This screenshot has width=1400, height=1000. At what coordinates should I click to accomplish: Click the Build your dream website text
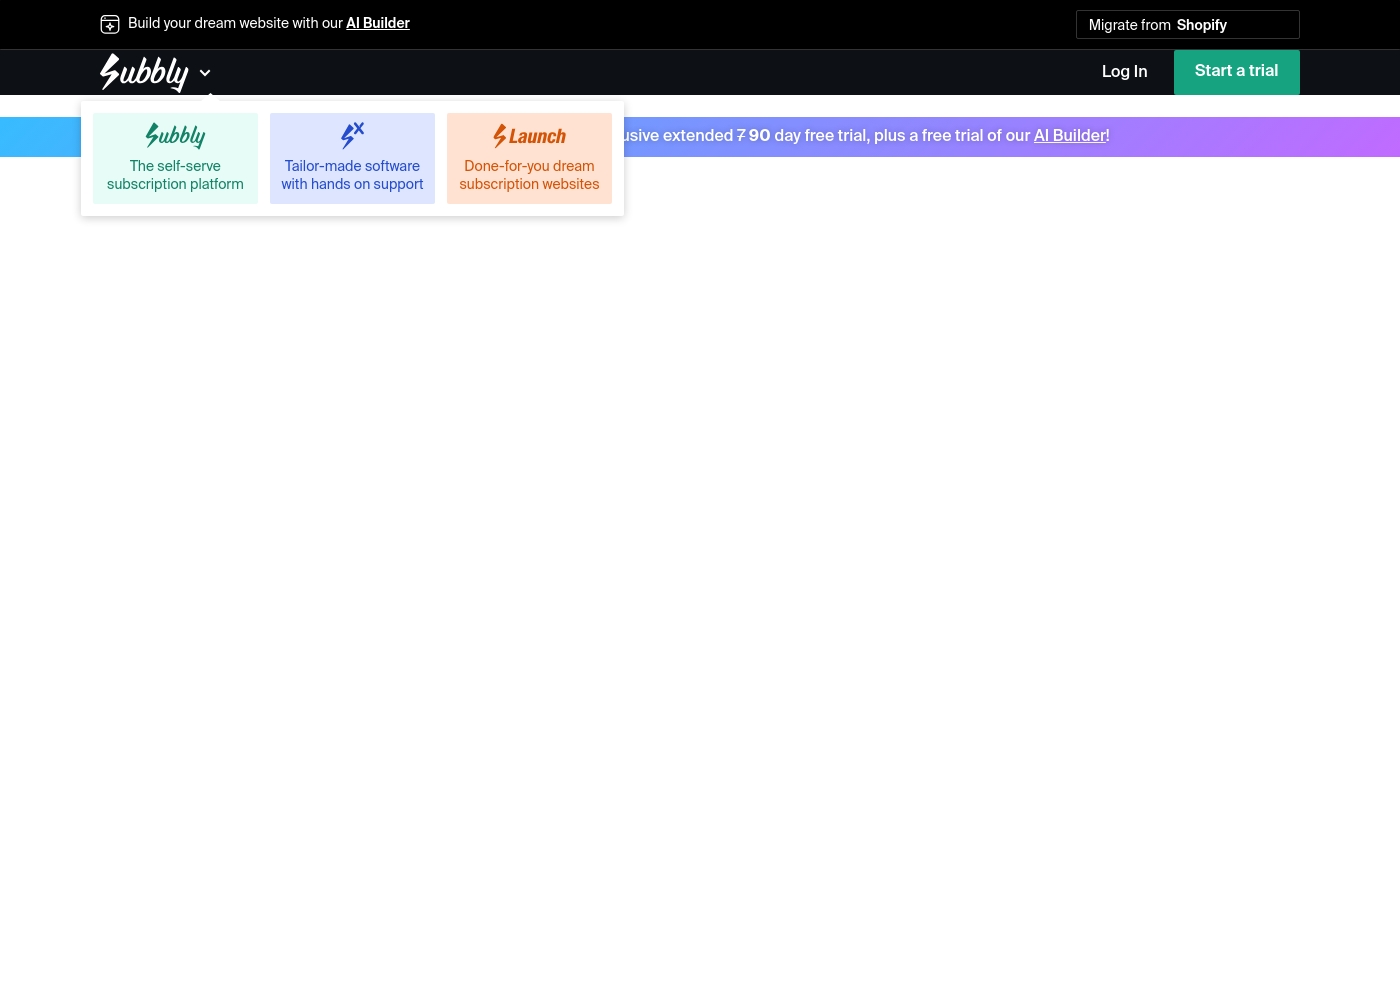point(235,23)
